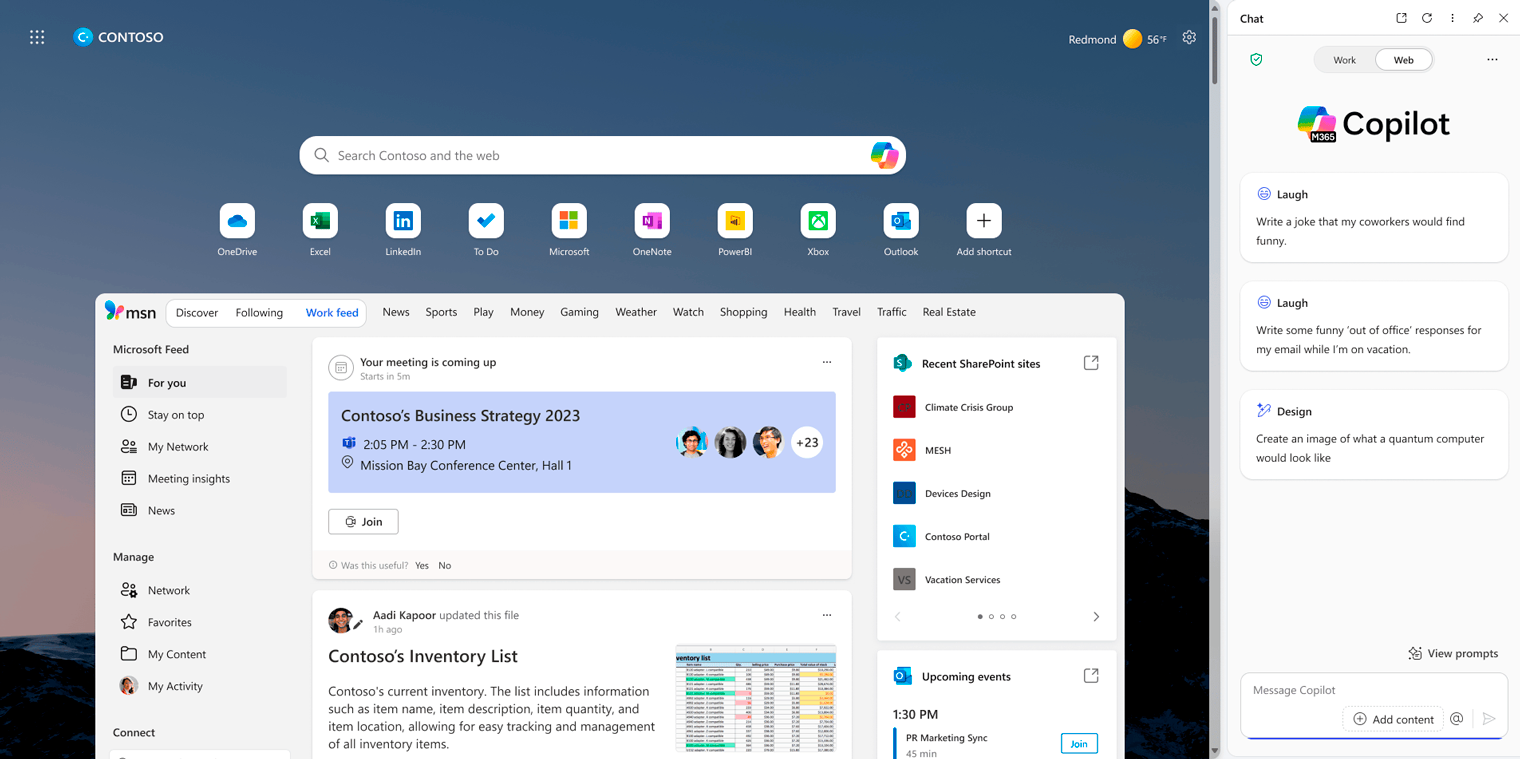This screenshot has height=759, width=1520.
Task: Open My Activity under Manage
Action: pyautogui.click(x=199, y=686)
